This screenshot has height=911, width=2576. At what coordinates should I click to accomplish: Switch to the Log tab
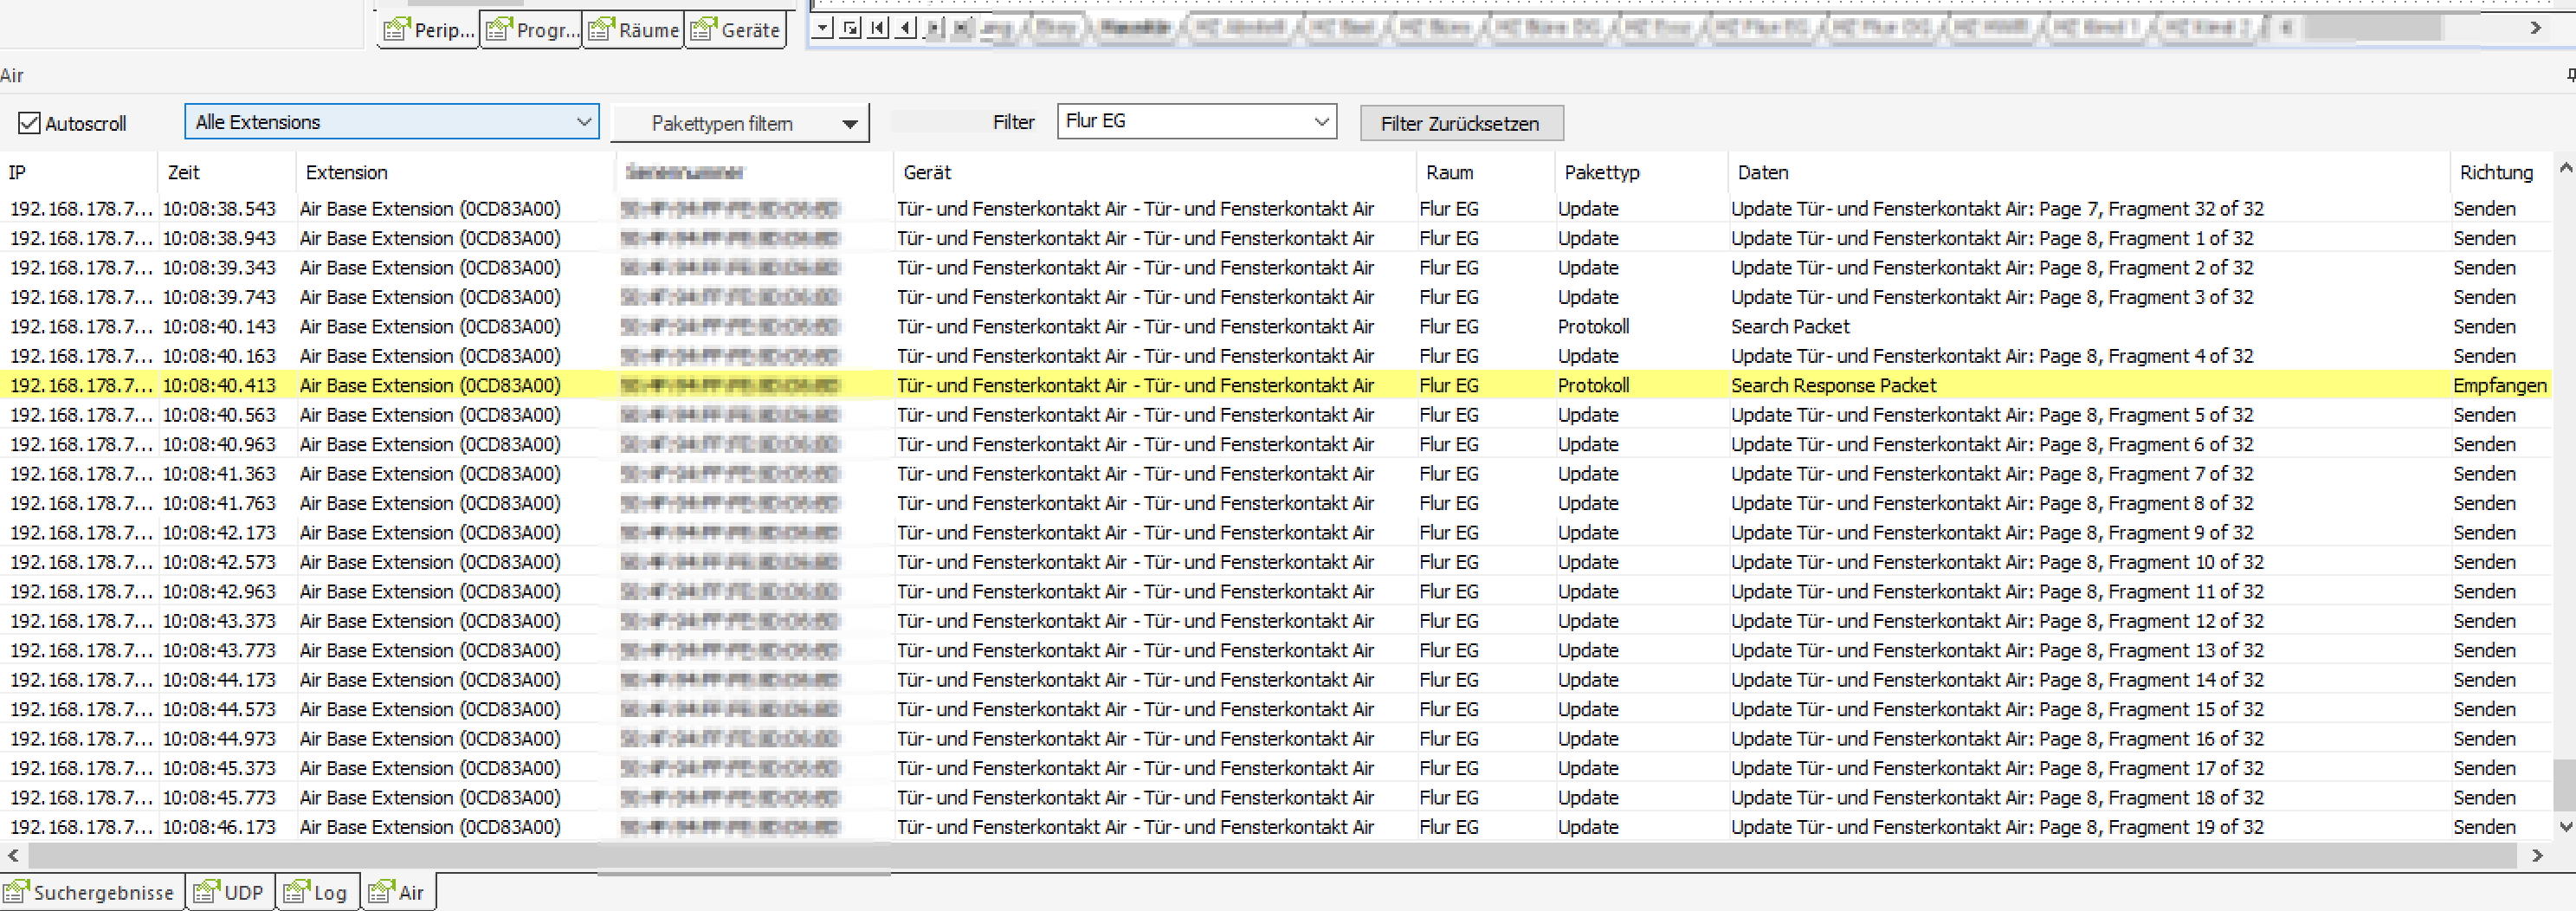[316, 892]
